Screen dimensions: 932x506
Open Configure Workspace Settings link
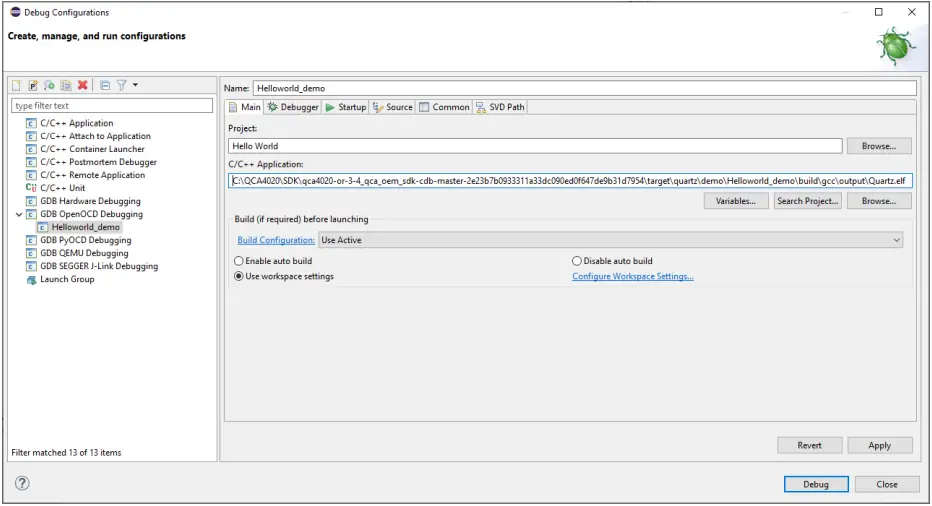pos(632,276)
